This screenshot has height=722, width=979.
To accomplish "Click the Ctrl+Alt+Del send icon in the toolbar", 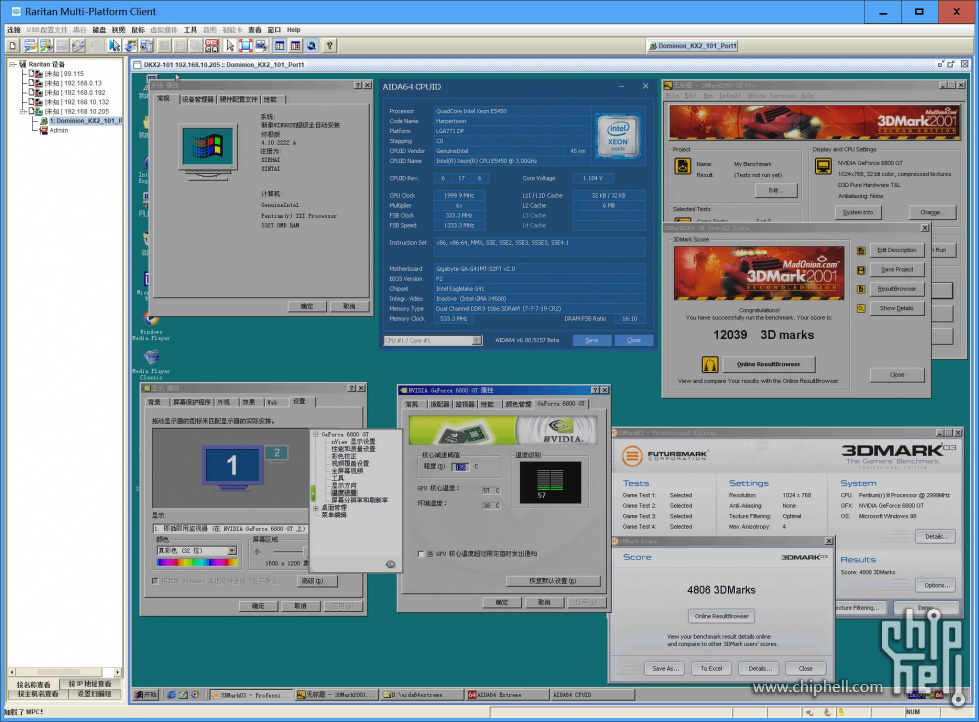I will click(x=212, y=46).
